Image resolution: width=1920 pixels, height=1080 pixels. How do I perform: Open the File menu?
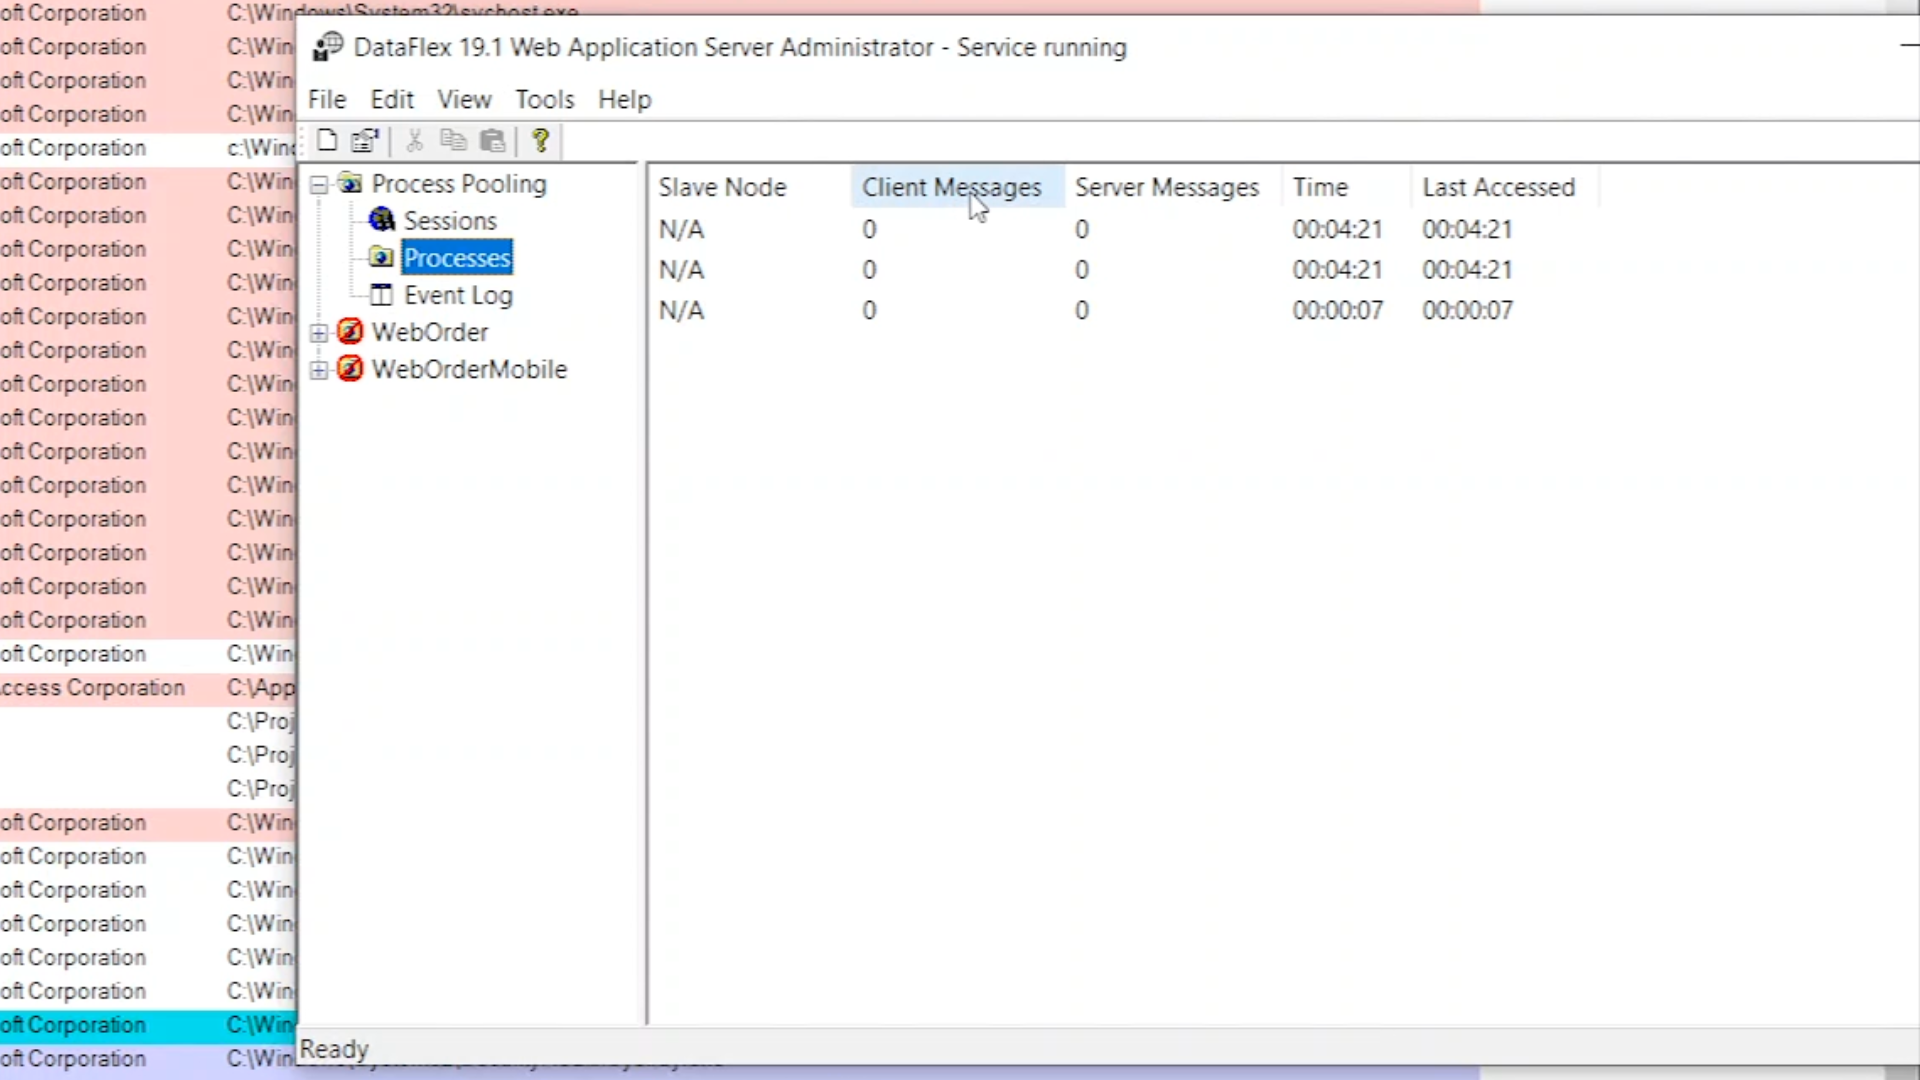pyautogui.click(x=326, y=100)
